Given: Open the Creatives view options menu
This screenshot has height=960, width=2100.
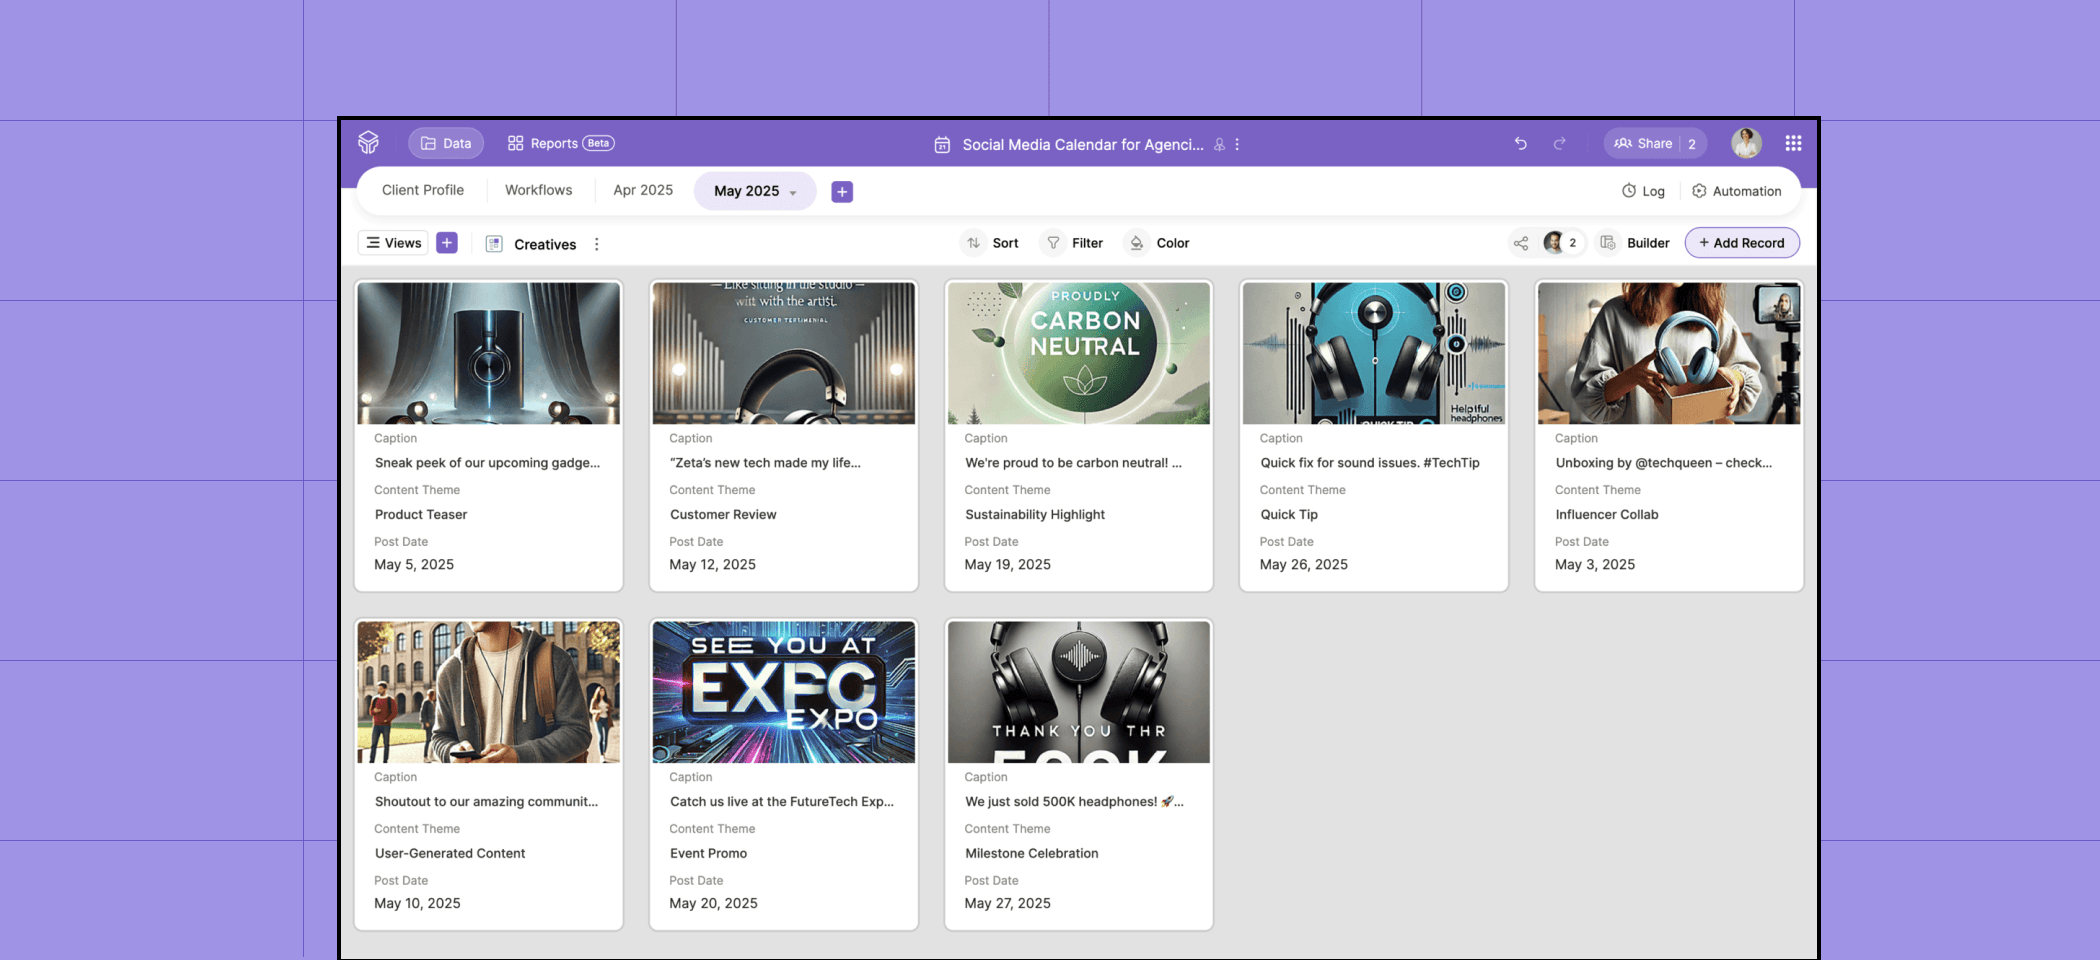Looking at the screenshot, I should [597, 244].
